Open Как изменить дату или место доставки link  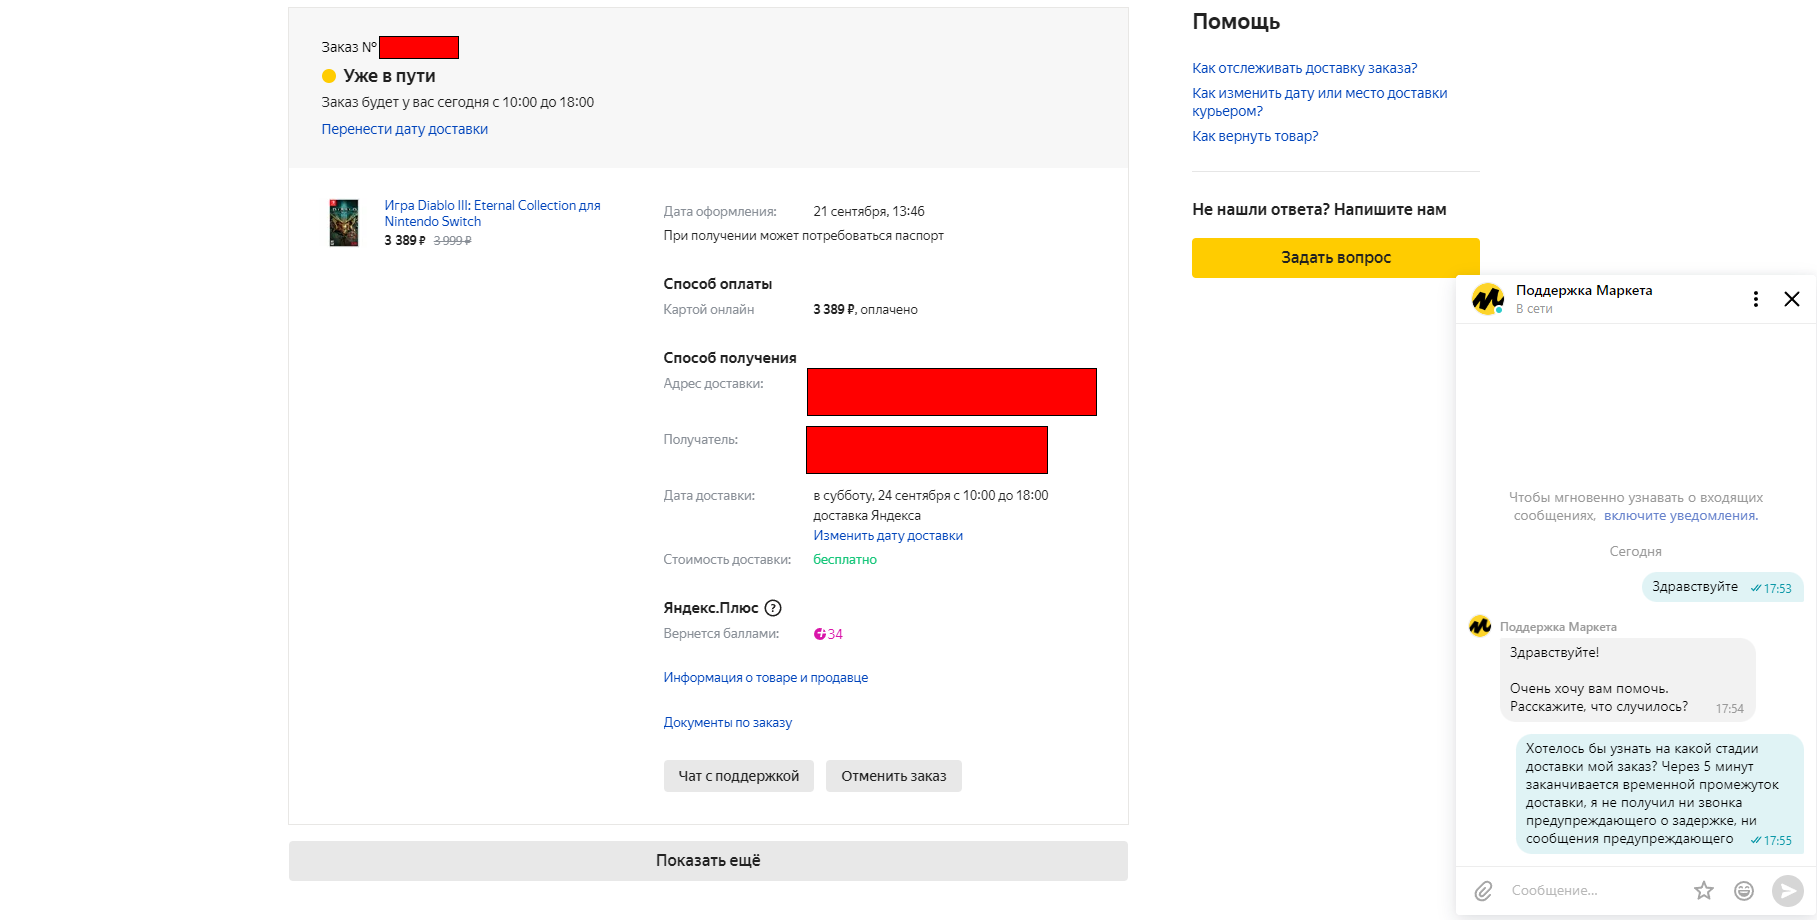[x=1319, y=102]
